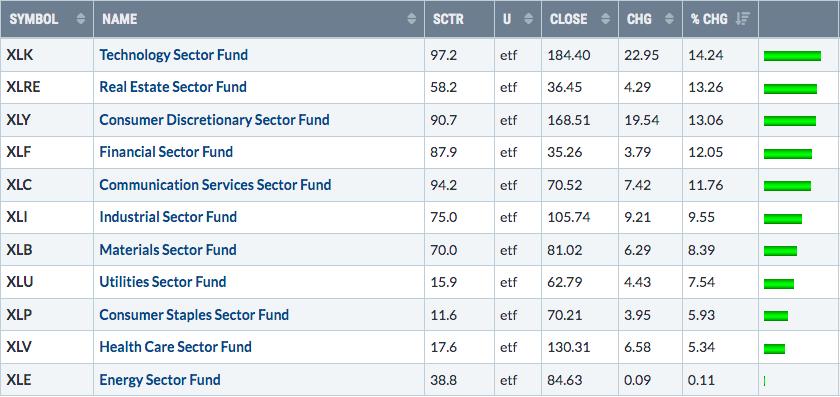The image size is (840, 397).
Task: Click the % CHG column header label
Action: [709, 19]
